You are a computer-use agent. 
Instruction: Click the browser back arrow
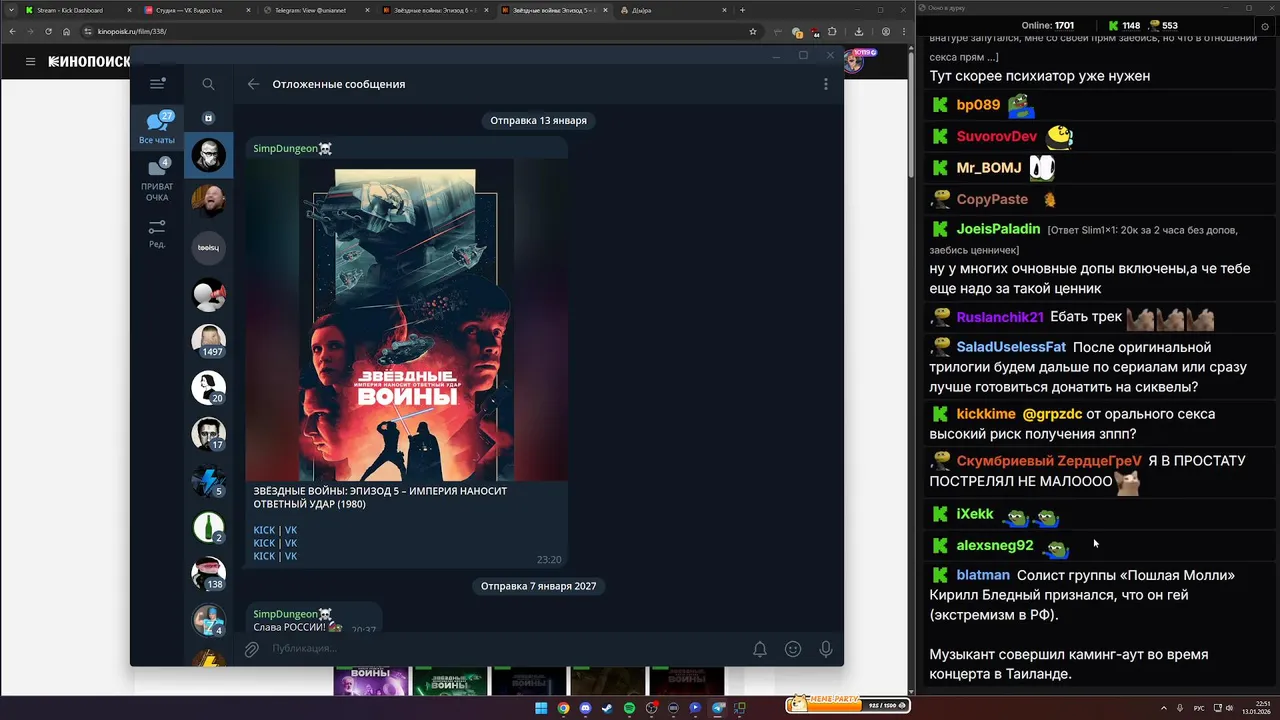point(12,31)
